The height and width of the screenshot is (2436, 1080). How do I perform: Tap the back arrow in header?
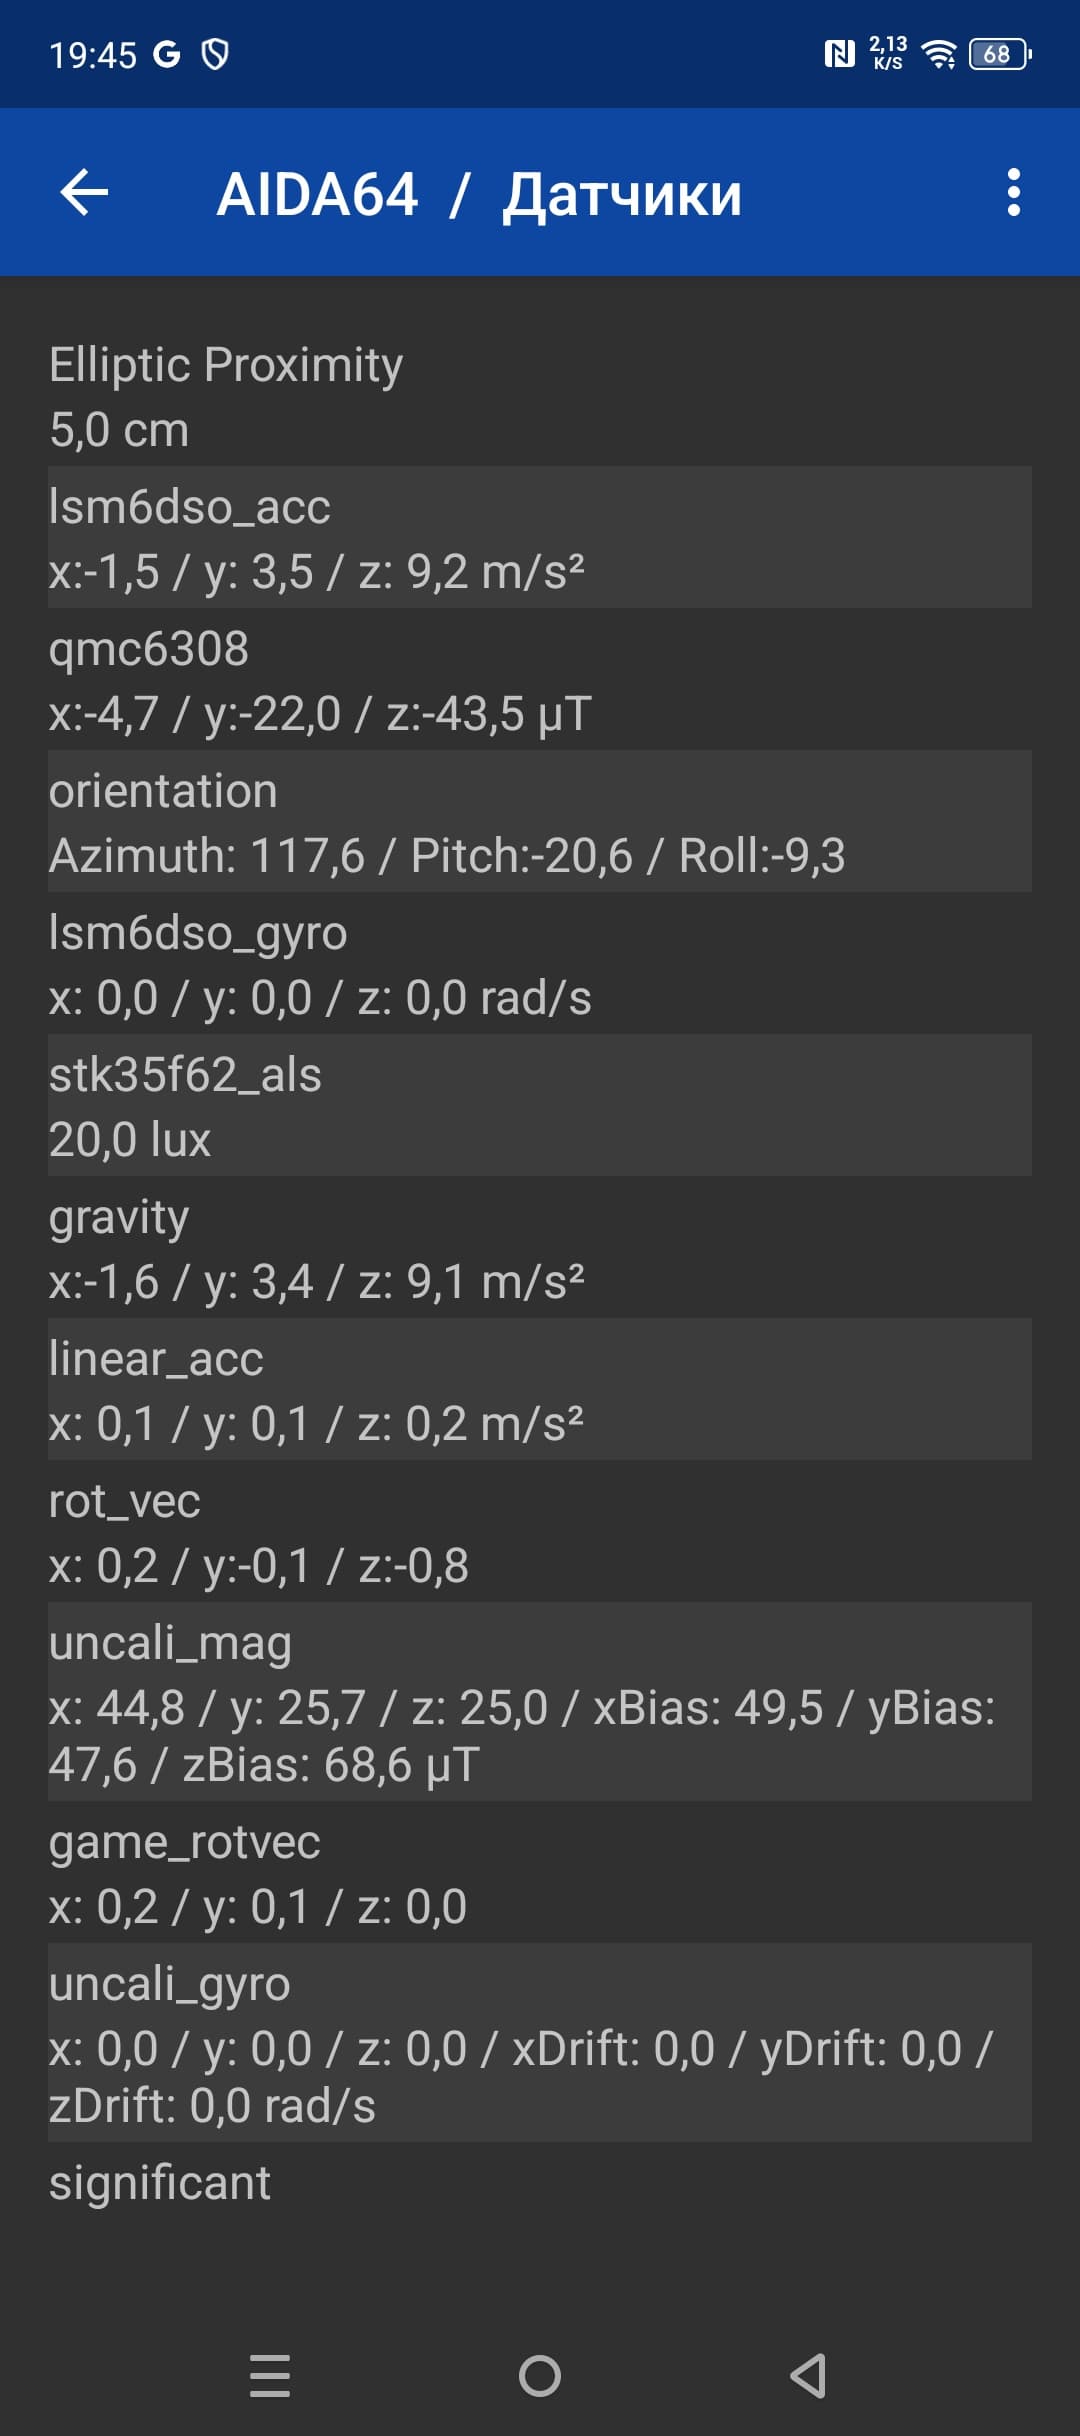[x=84, y=192]
